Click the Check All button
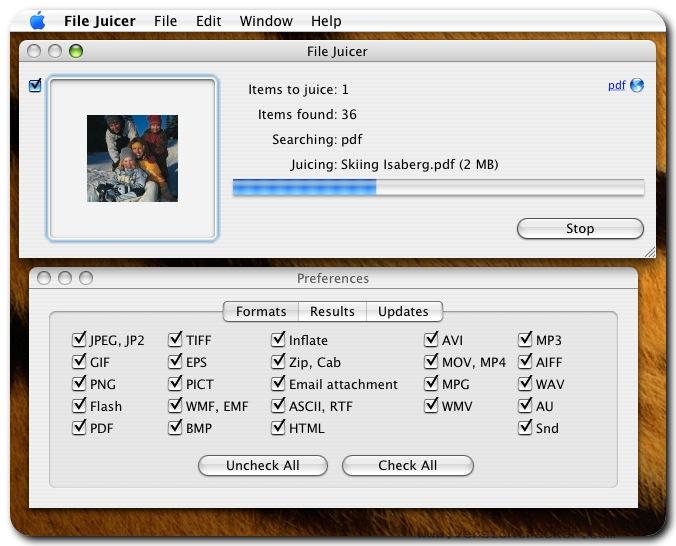Screen dimensions: 676x546 pos(407,465)
